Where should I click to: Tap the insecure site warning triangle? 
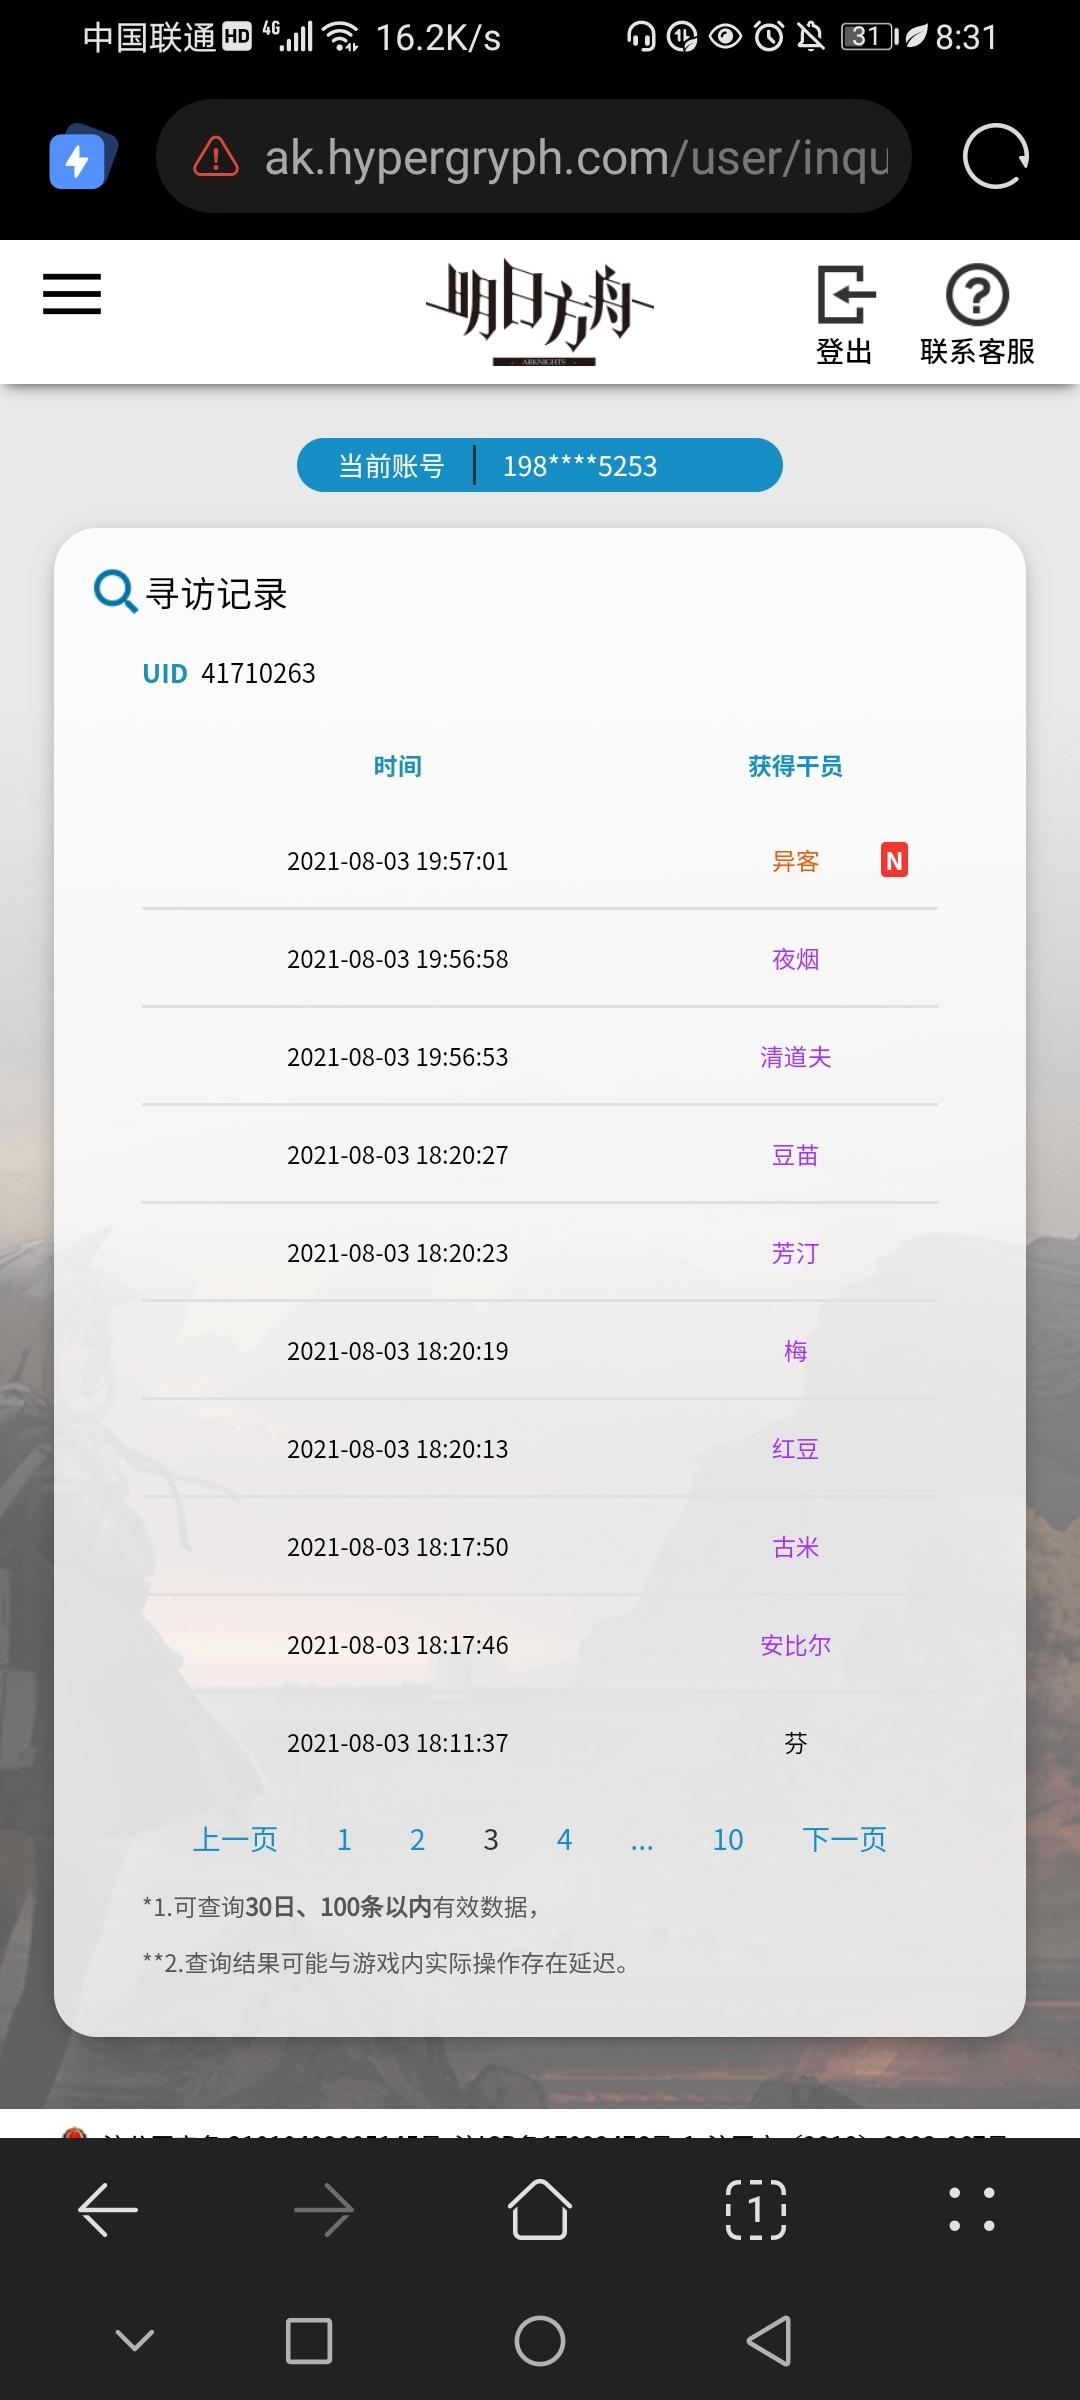pyautogui.click(x=215, y=157)
